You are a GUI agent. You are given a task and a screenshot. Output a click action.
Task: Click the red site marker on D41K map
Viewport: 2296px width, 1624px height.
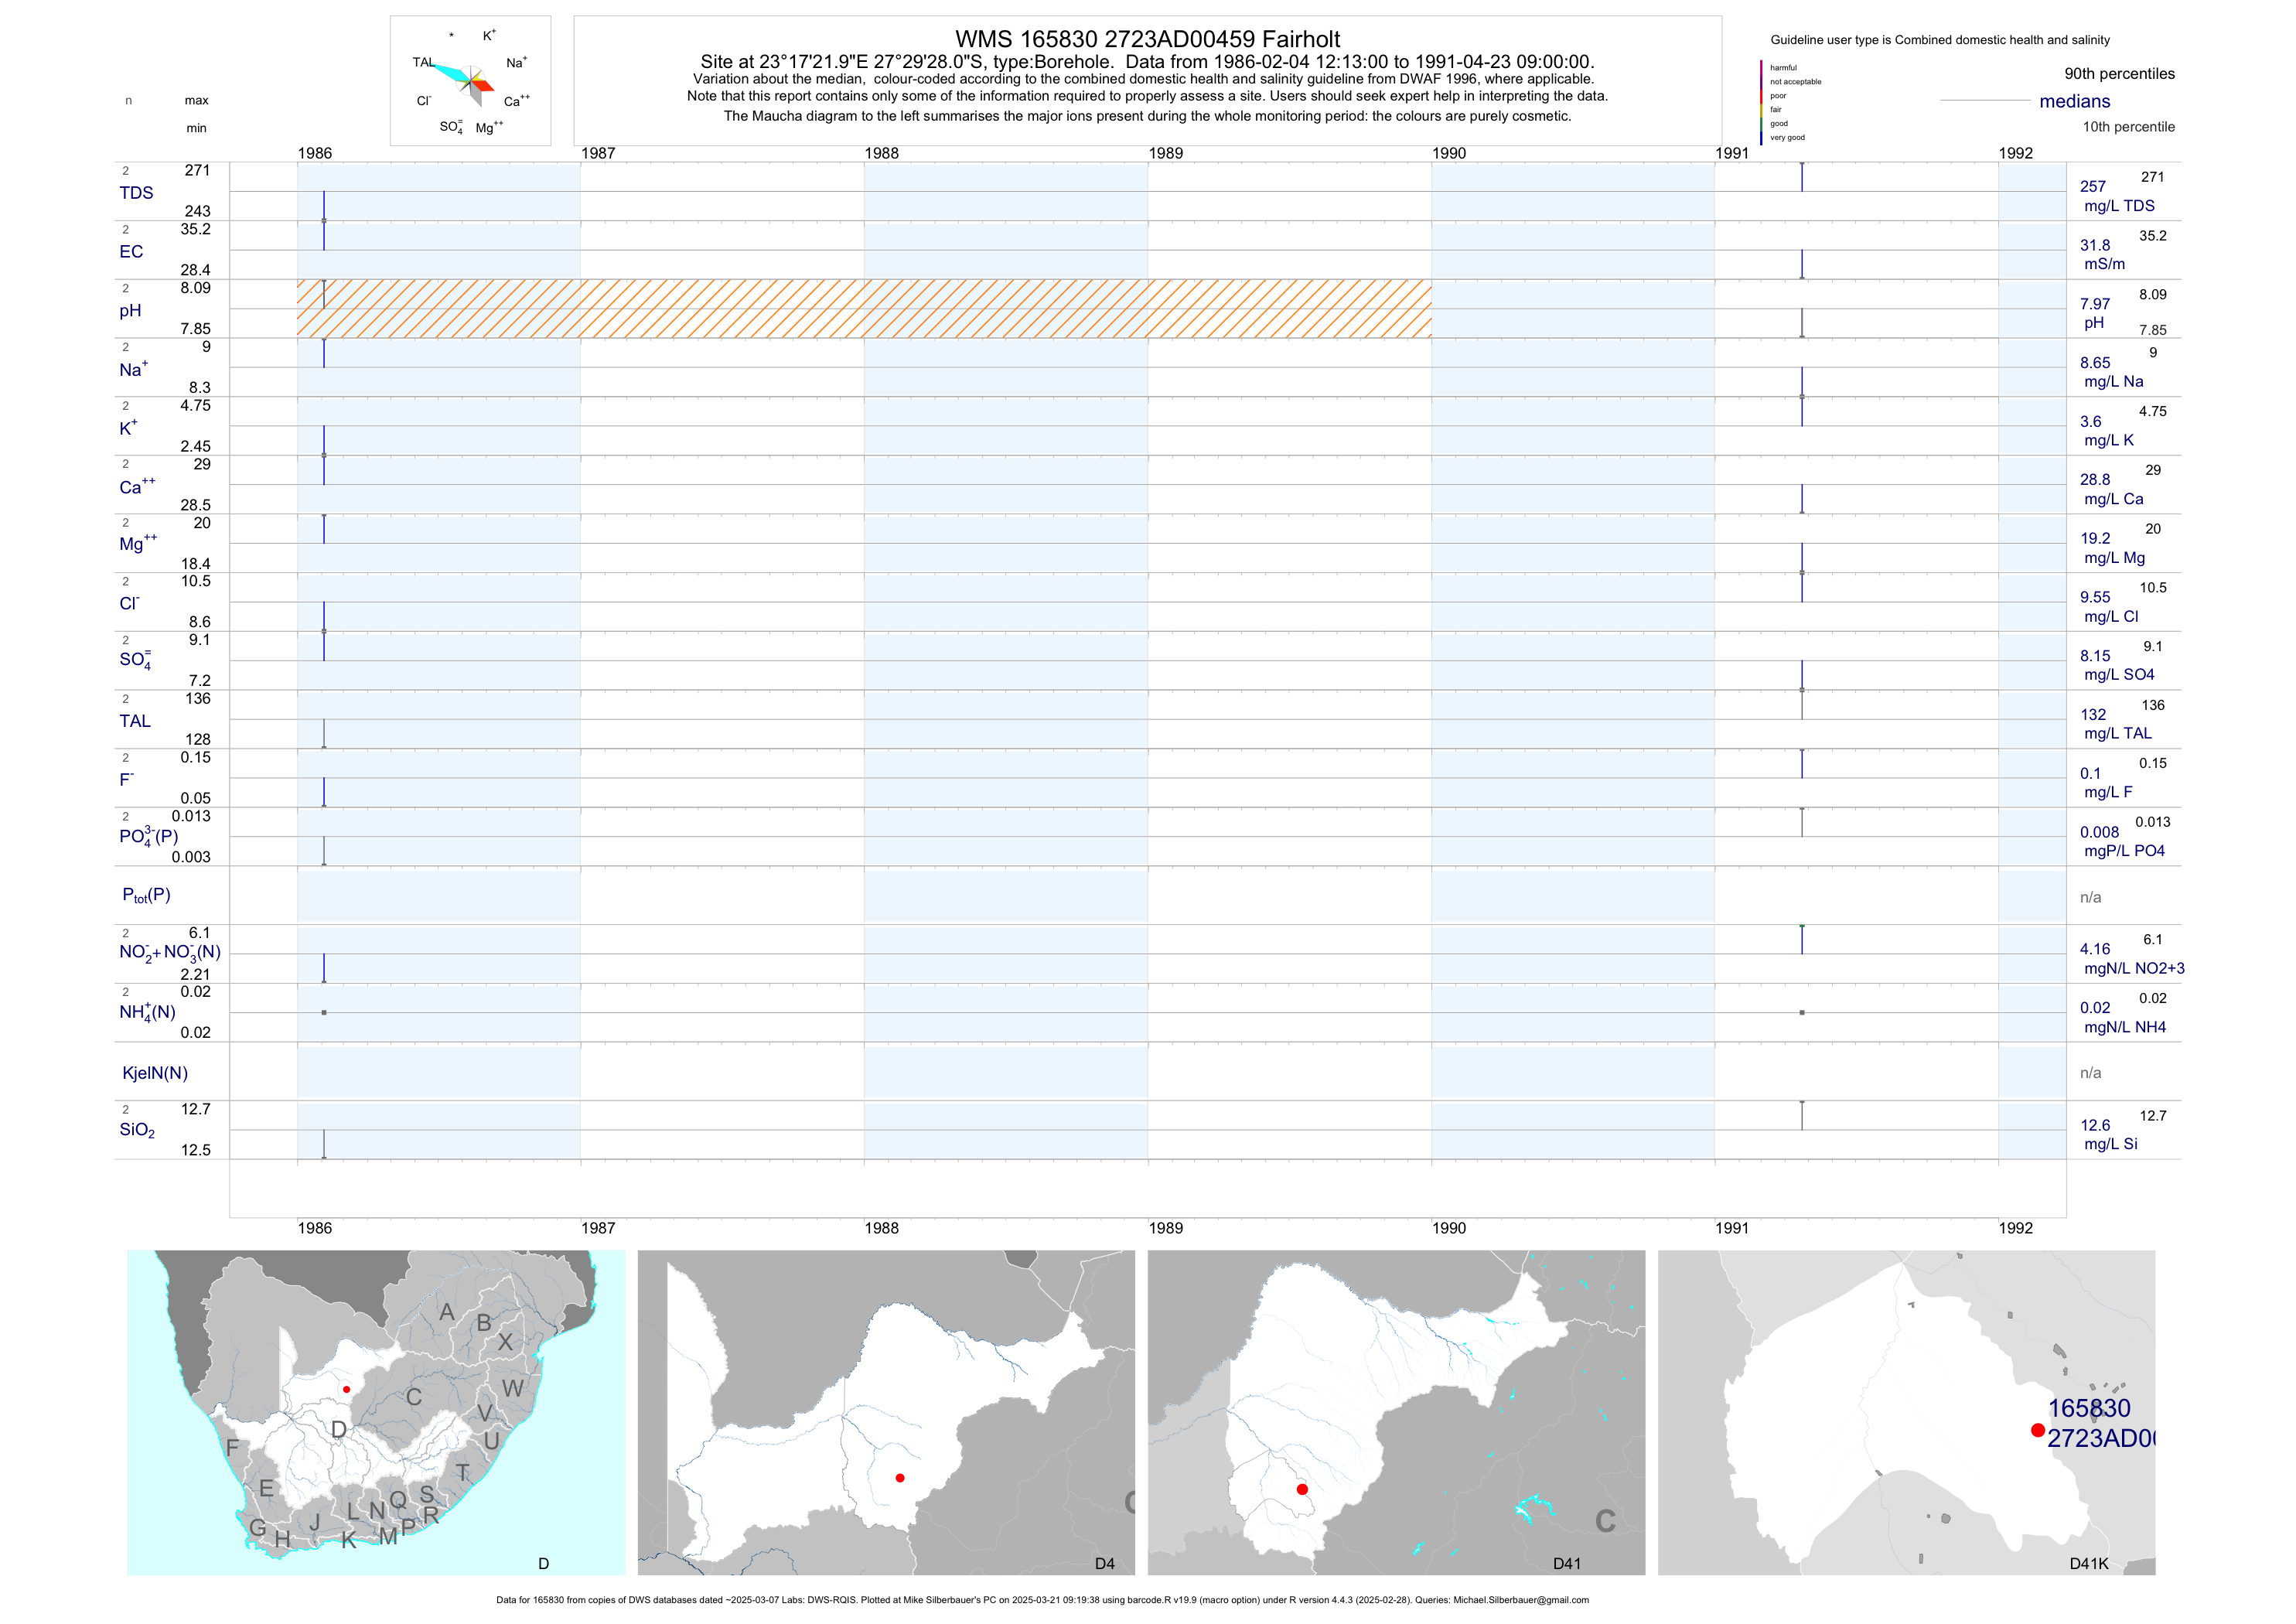click(2037, 1430)
